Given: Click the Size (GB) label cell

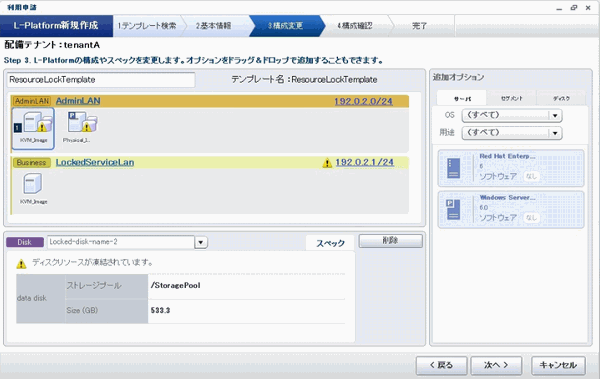Looking at the screenshot, I should [106, 311].
